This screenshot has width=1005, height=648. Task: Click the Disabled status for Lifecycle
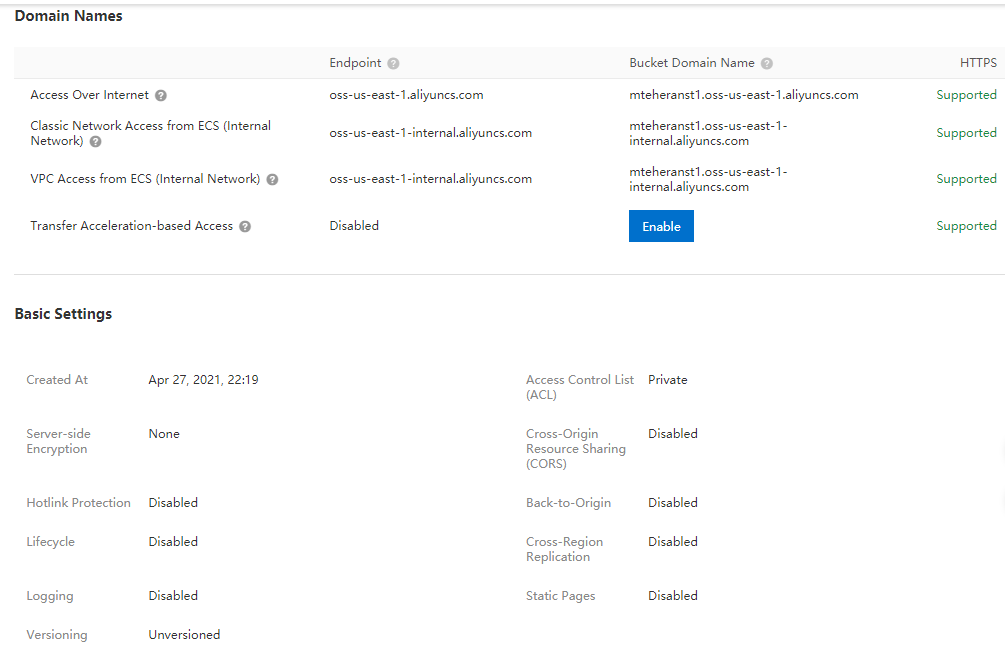(x=173, y=542)
